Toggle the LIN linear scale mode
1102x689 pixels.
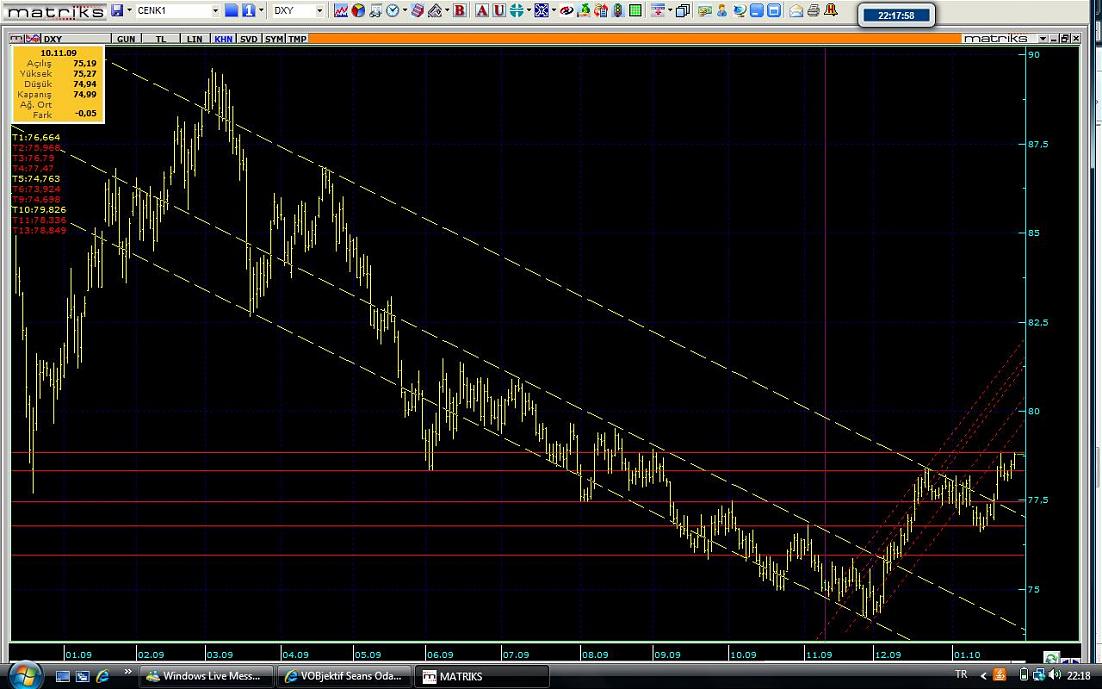[x=194, y=39]
